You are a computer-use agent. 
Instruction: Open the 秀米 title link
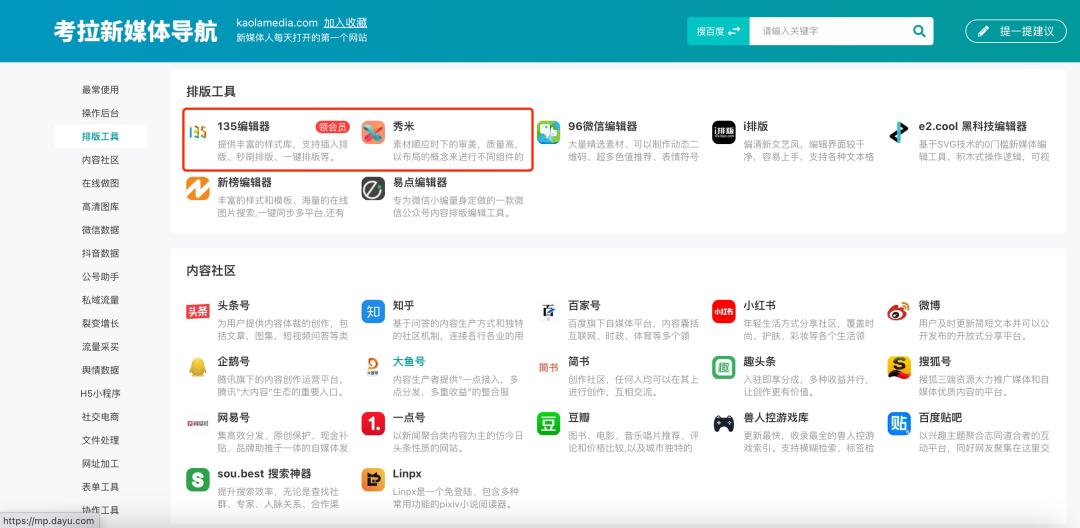click(x=404, y=127)
